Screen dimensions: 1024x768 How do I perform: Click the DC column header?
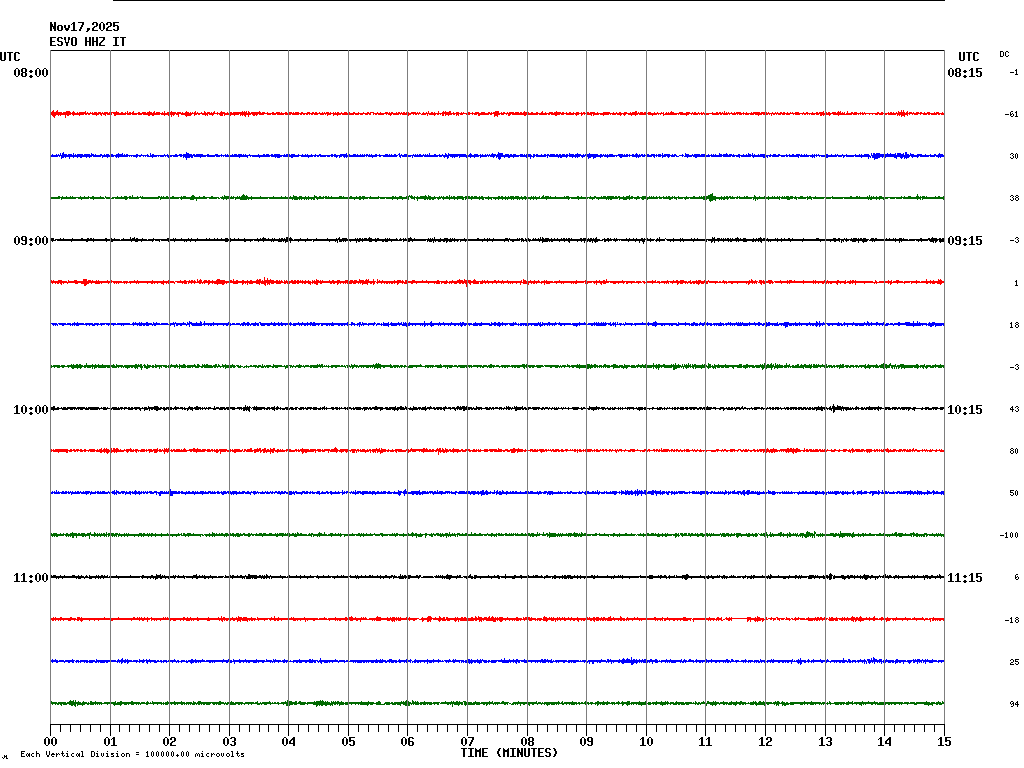pos(1004,54)
